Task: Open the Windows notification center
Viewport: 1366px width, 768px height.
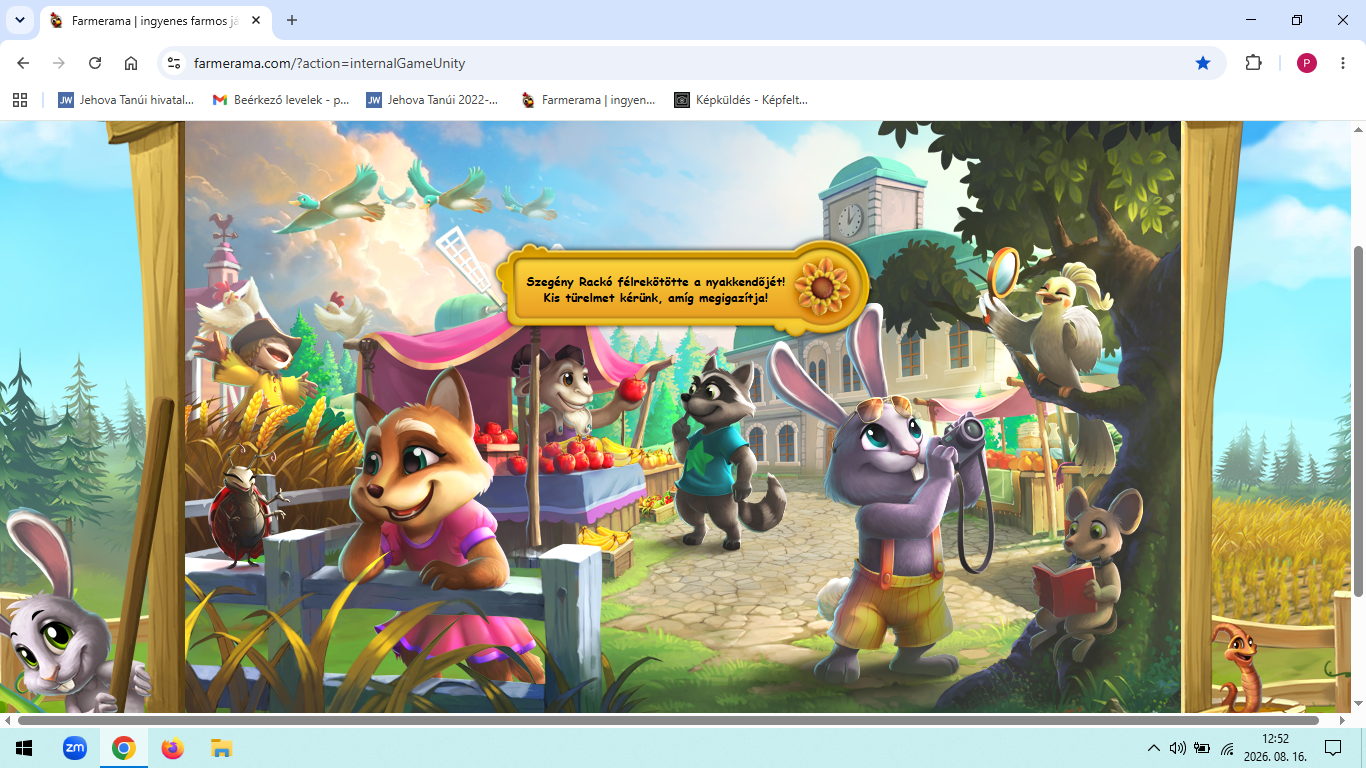Action: pos(1332,748)
